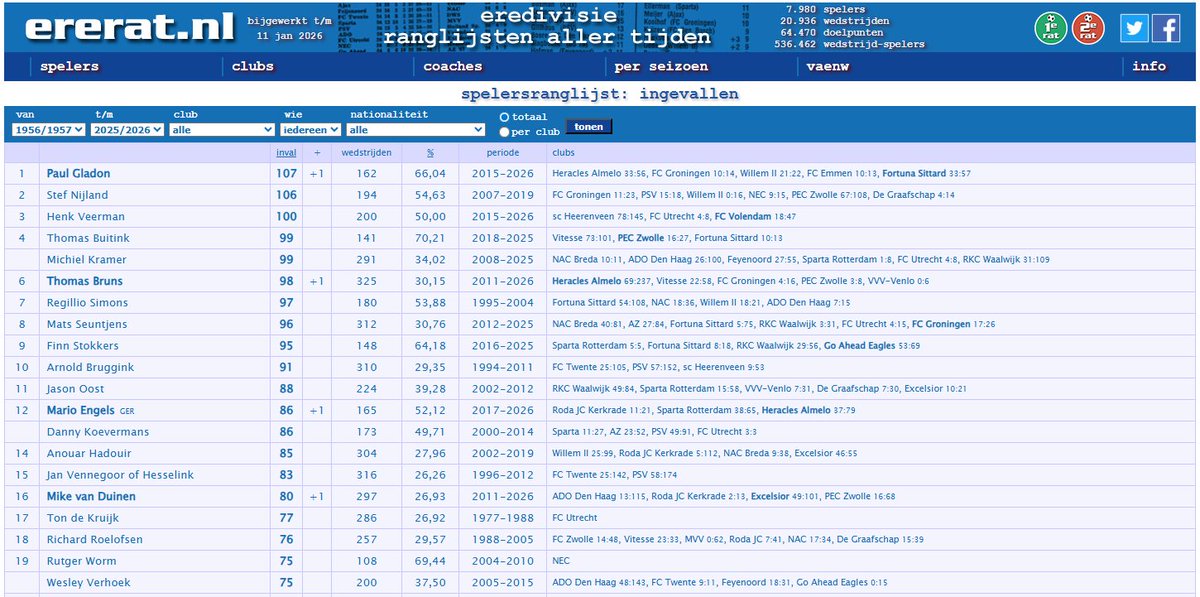Click the periode column header

pyautogui.click(x=503, y=153)
